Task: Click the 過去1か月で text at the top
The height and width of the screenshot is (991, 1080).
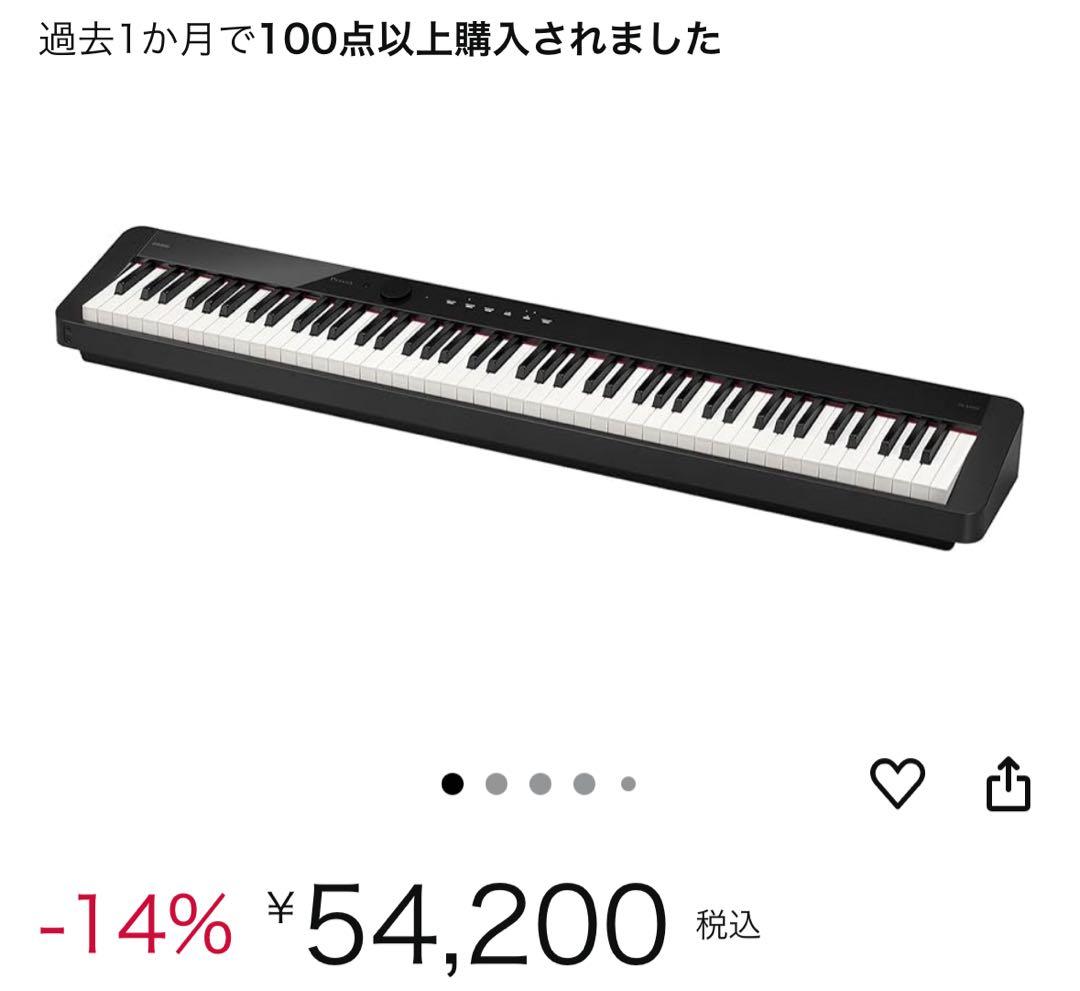Action: coord(147,39)
